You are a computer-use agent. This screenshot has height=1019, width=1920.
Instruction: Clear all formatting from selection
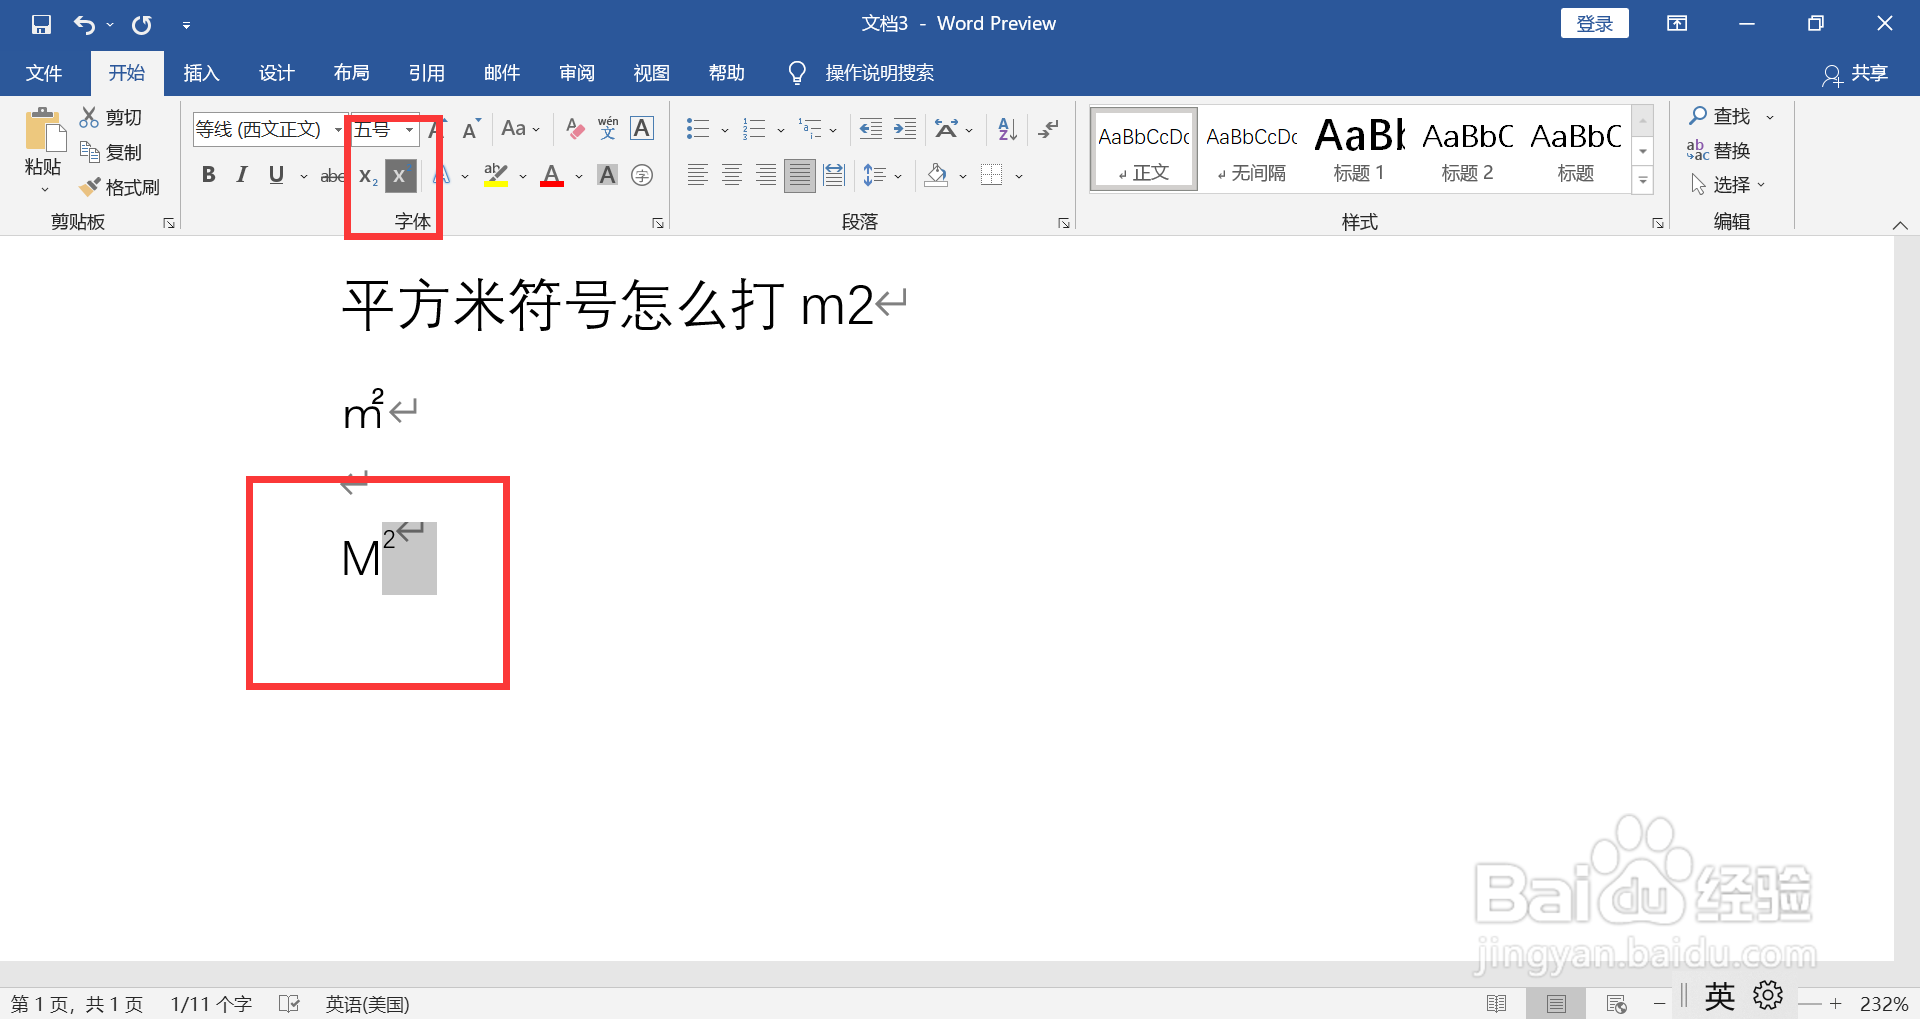point(574,128)
